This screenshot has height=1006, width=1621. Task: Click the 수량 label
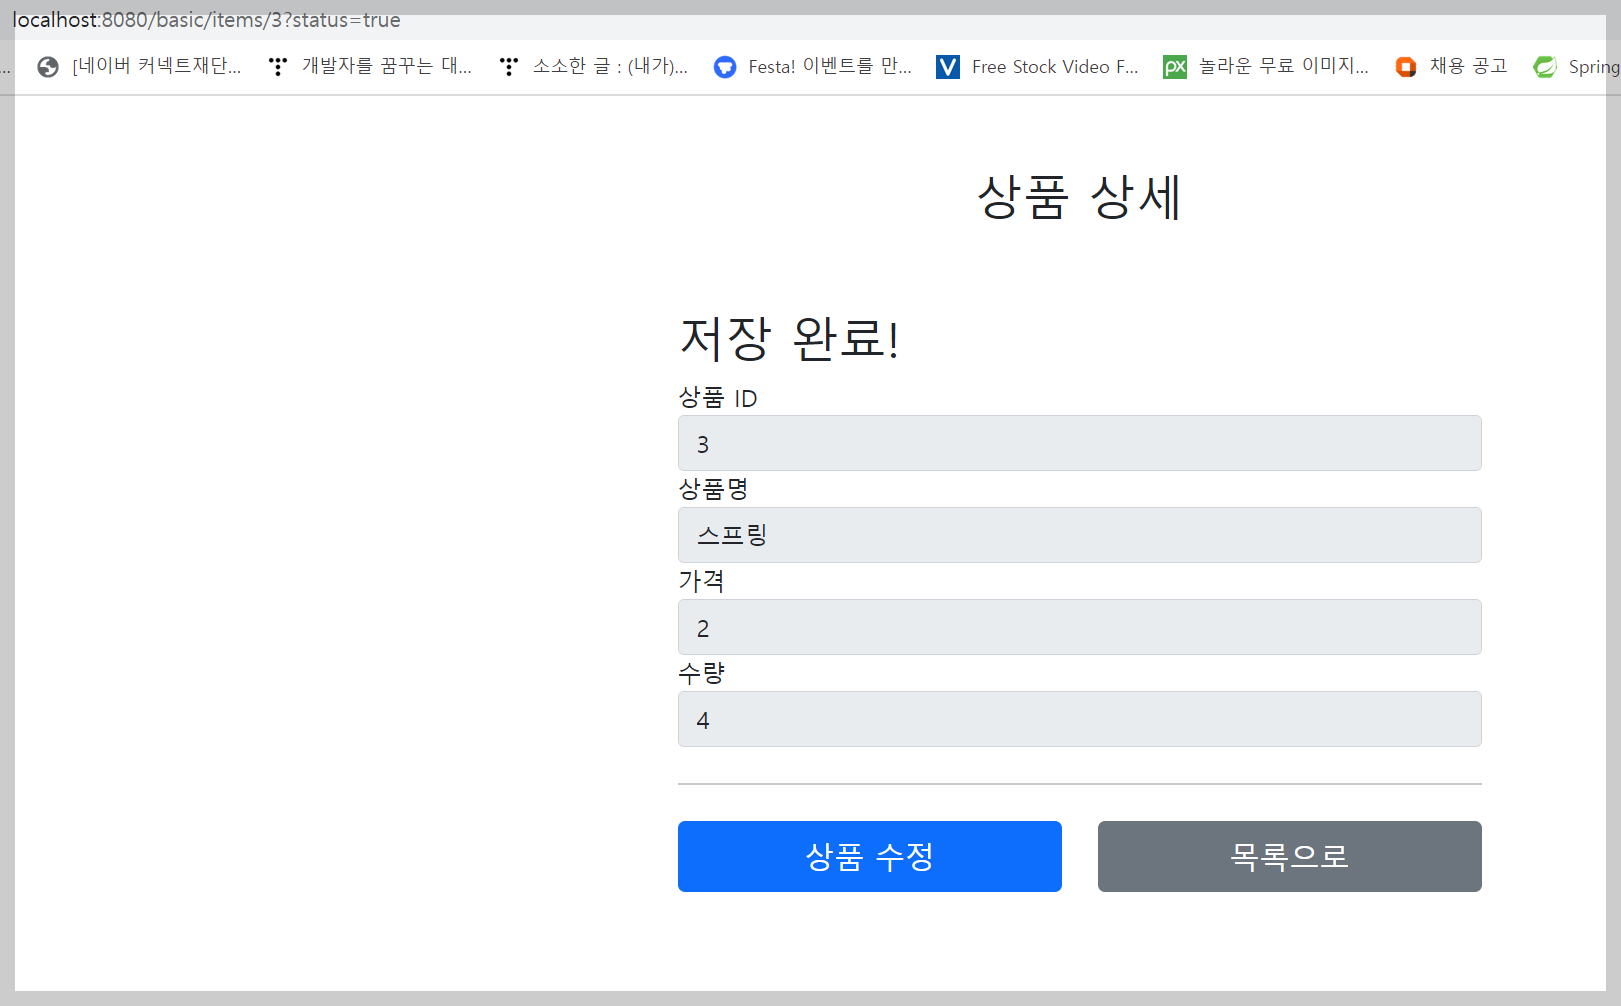coord(701,673)
